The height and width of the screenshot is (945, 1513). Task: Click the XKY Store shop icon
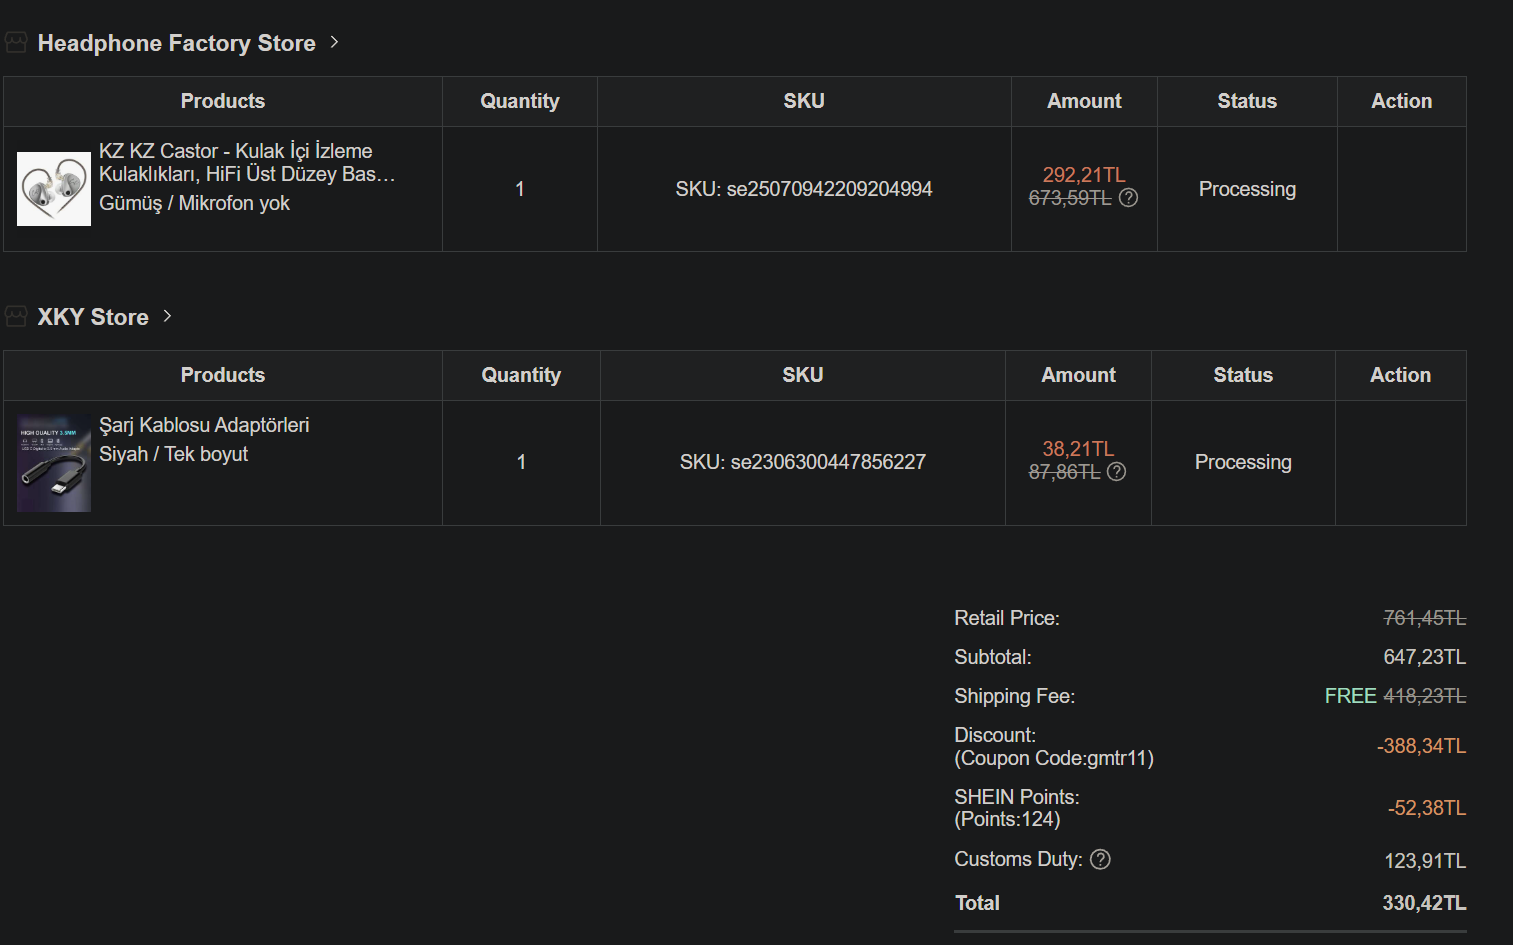[x=16, y=316]
